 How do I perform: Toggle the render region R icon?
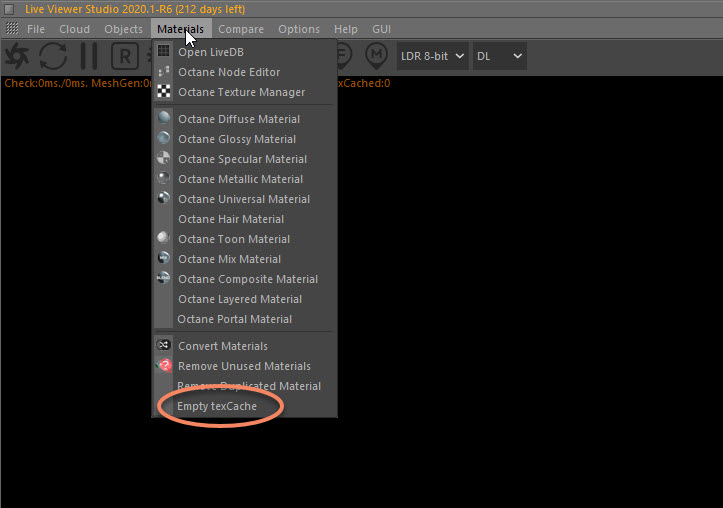tap(125, 56)
